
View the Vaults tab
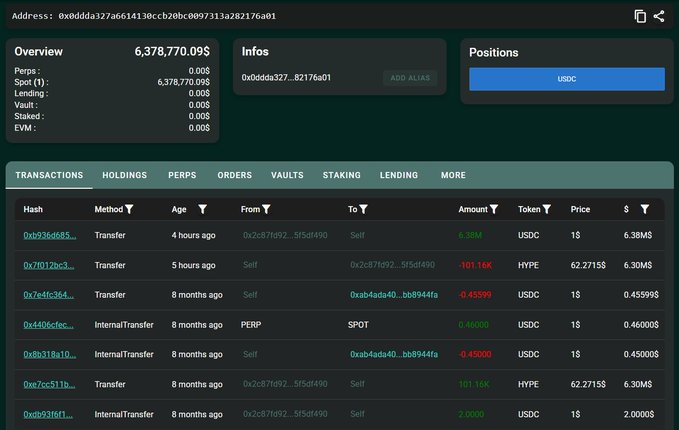coord(287,175)
